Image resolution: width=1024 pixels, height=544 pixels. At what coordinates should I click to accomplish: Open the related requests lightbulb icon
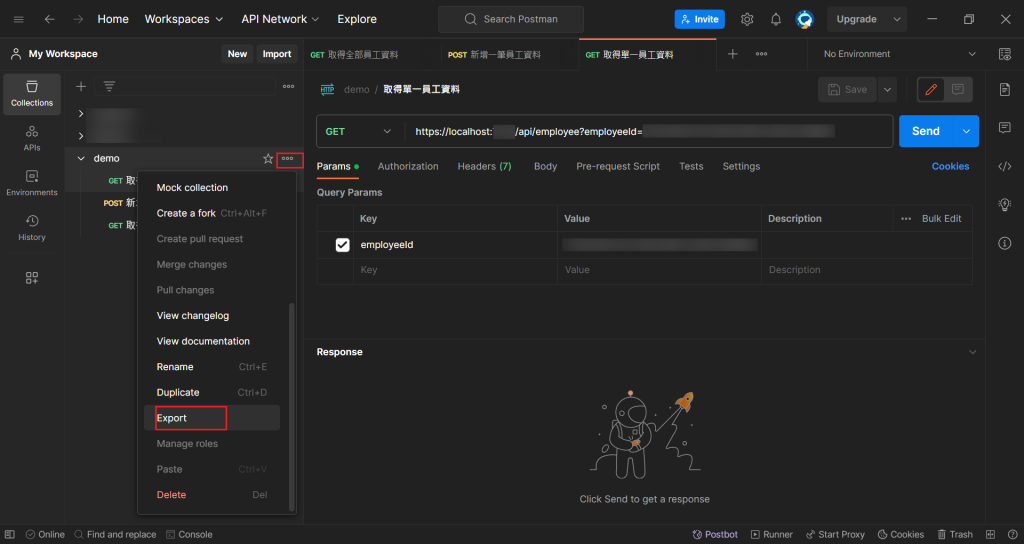[x=1005, y=204]
